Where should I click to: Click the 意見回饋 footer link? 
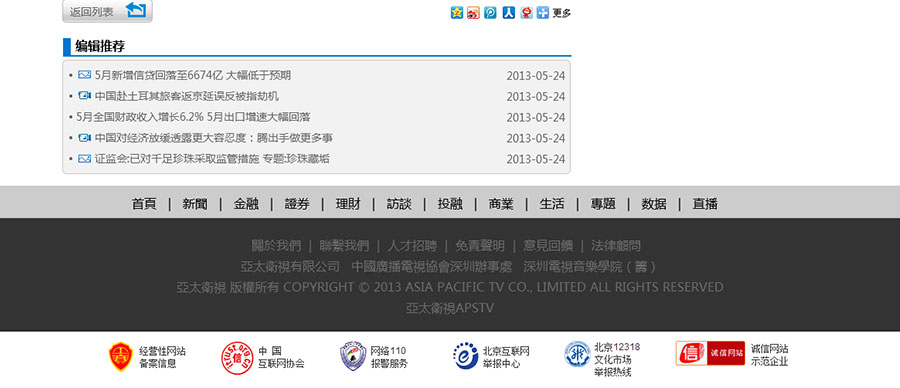click(x=548, y=246)
